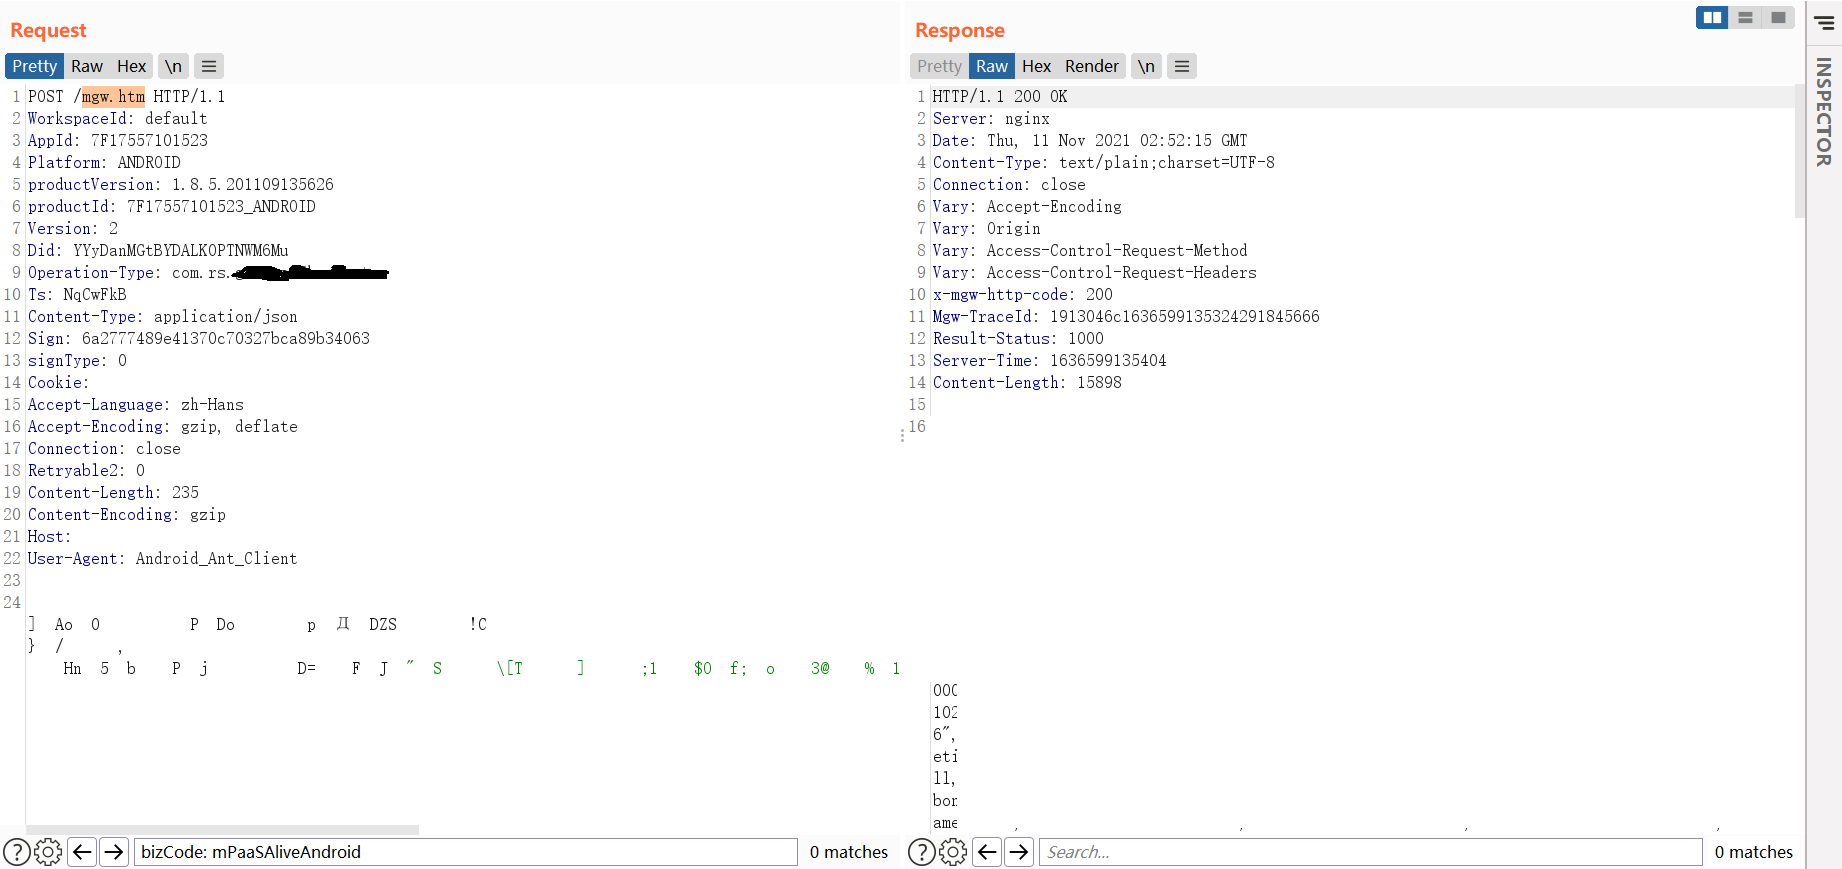Open Request pane options menu icon
This screenshot has width=1842, height=869.
[x=209, y=66]
